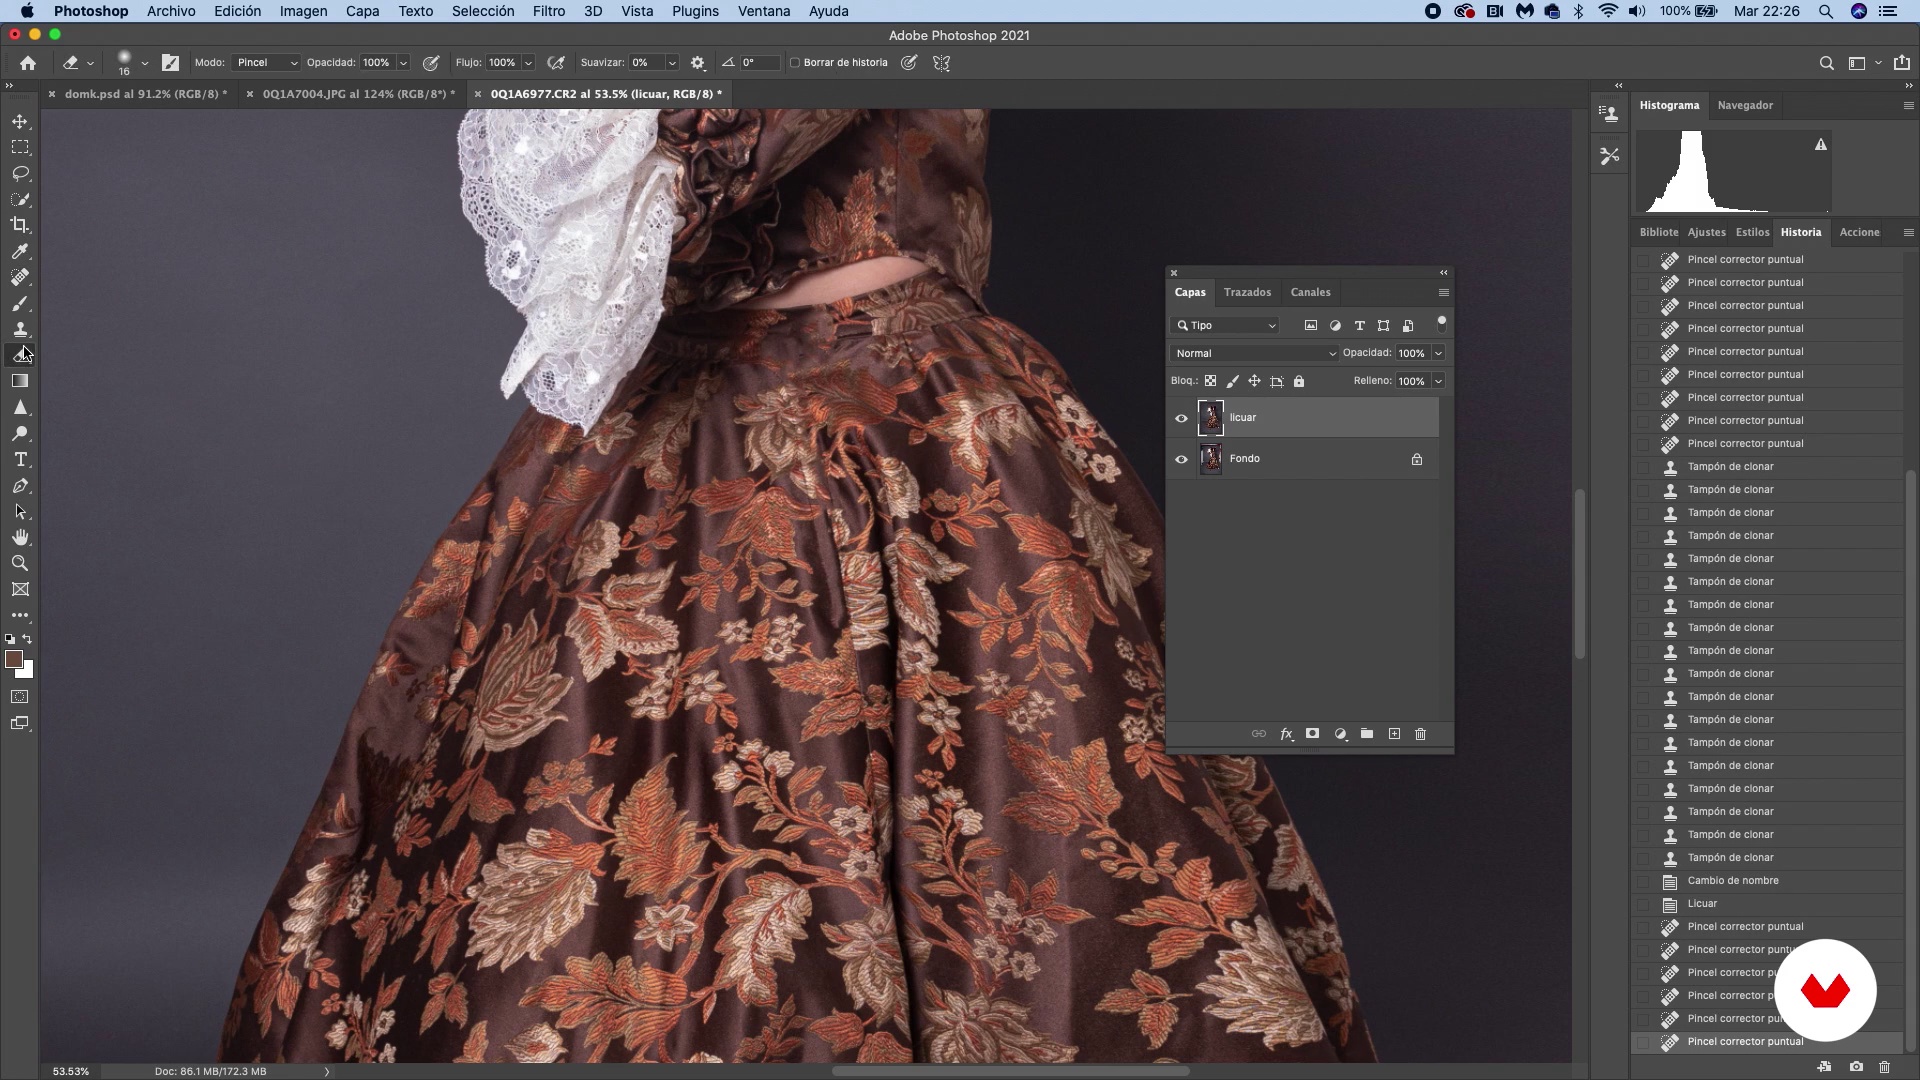
Task: Click the licuar layer thumbnail
Action: pos(1210,418)
